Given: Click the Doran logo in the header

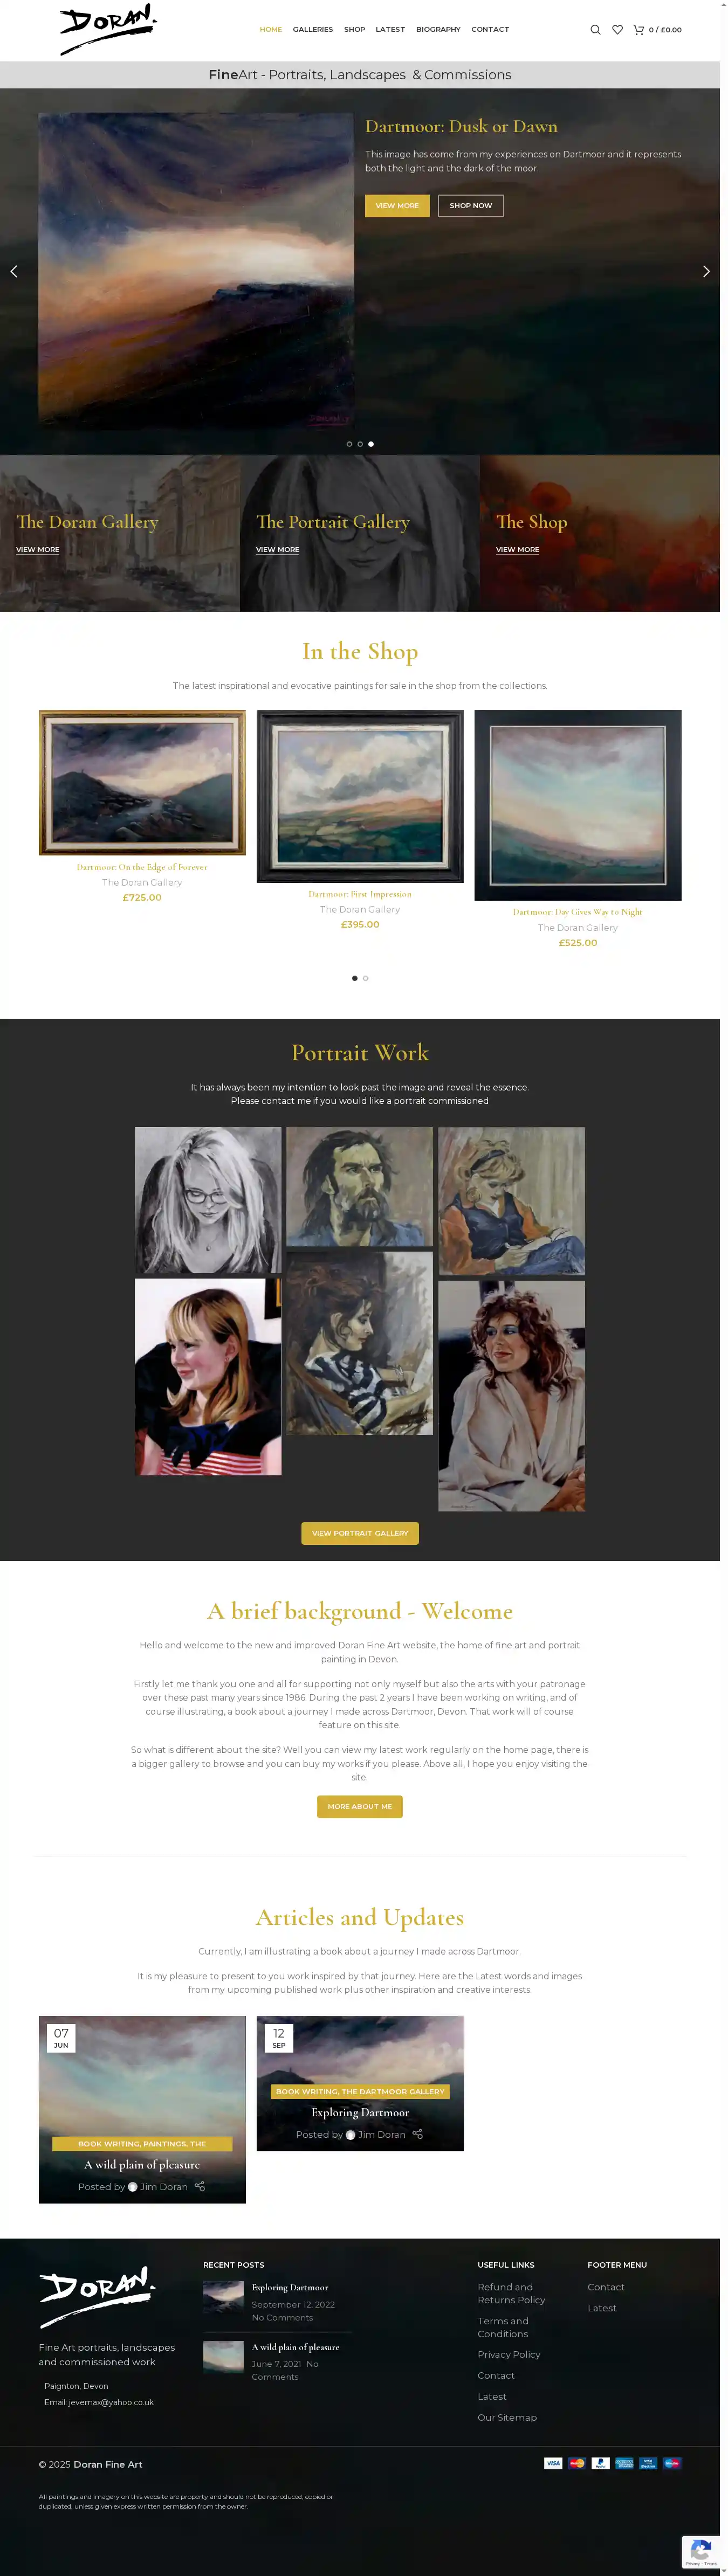Looking at the screenshot, I should [108, 29].
